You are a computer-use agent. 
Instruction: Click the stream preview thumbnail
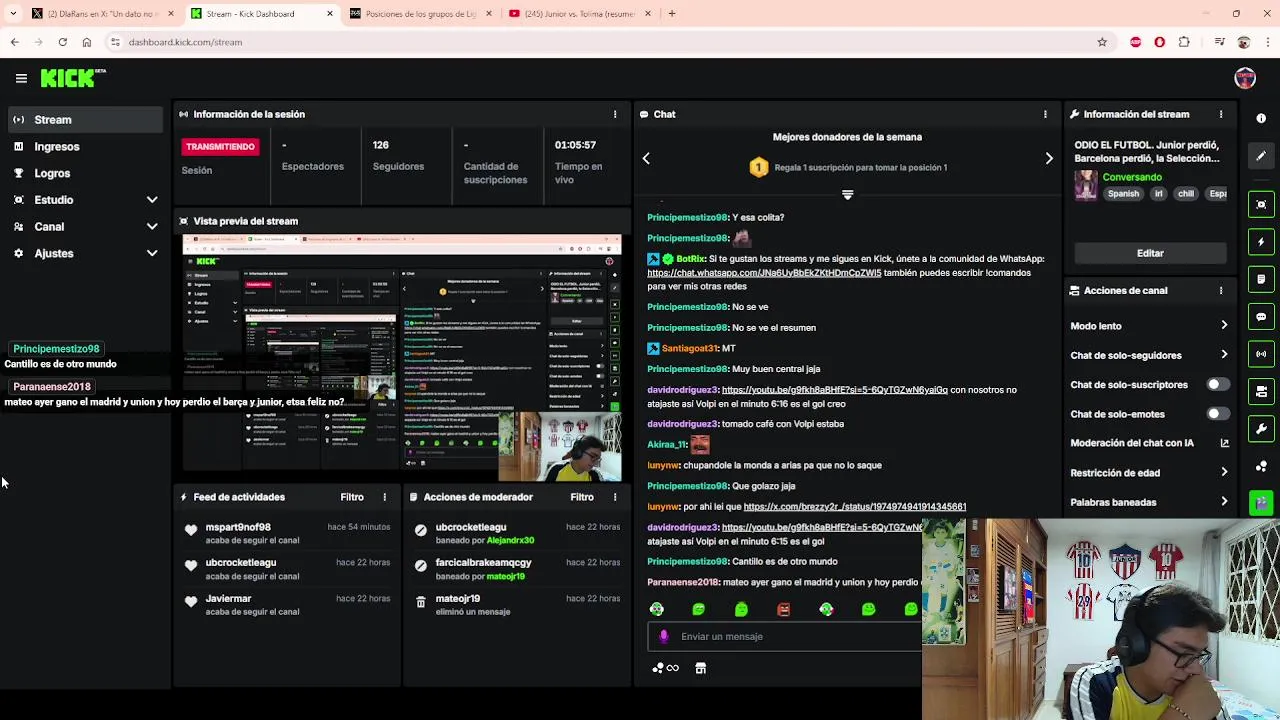pos(402,358)
